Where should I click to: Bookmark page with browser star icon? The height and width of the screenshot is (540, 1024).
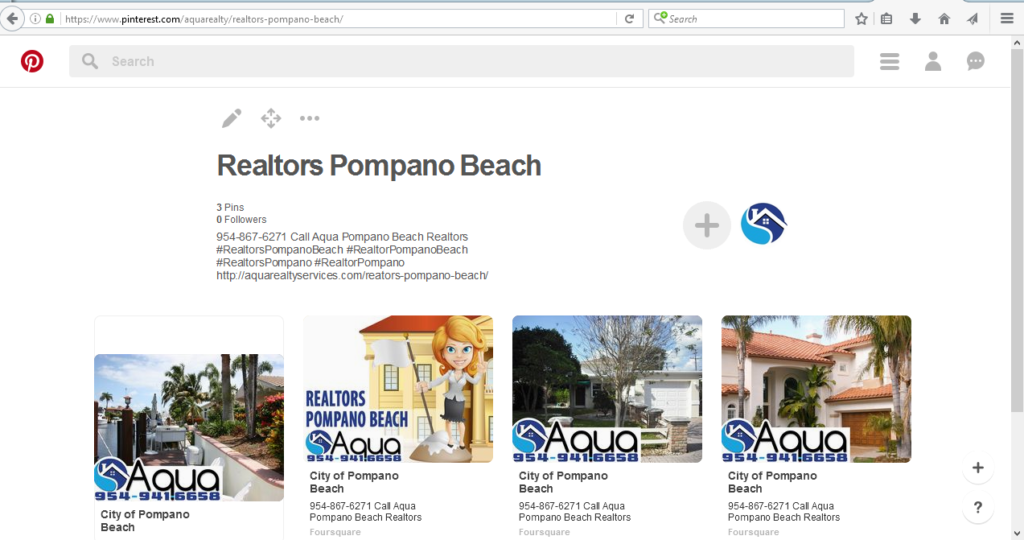(861, 19)
